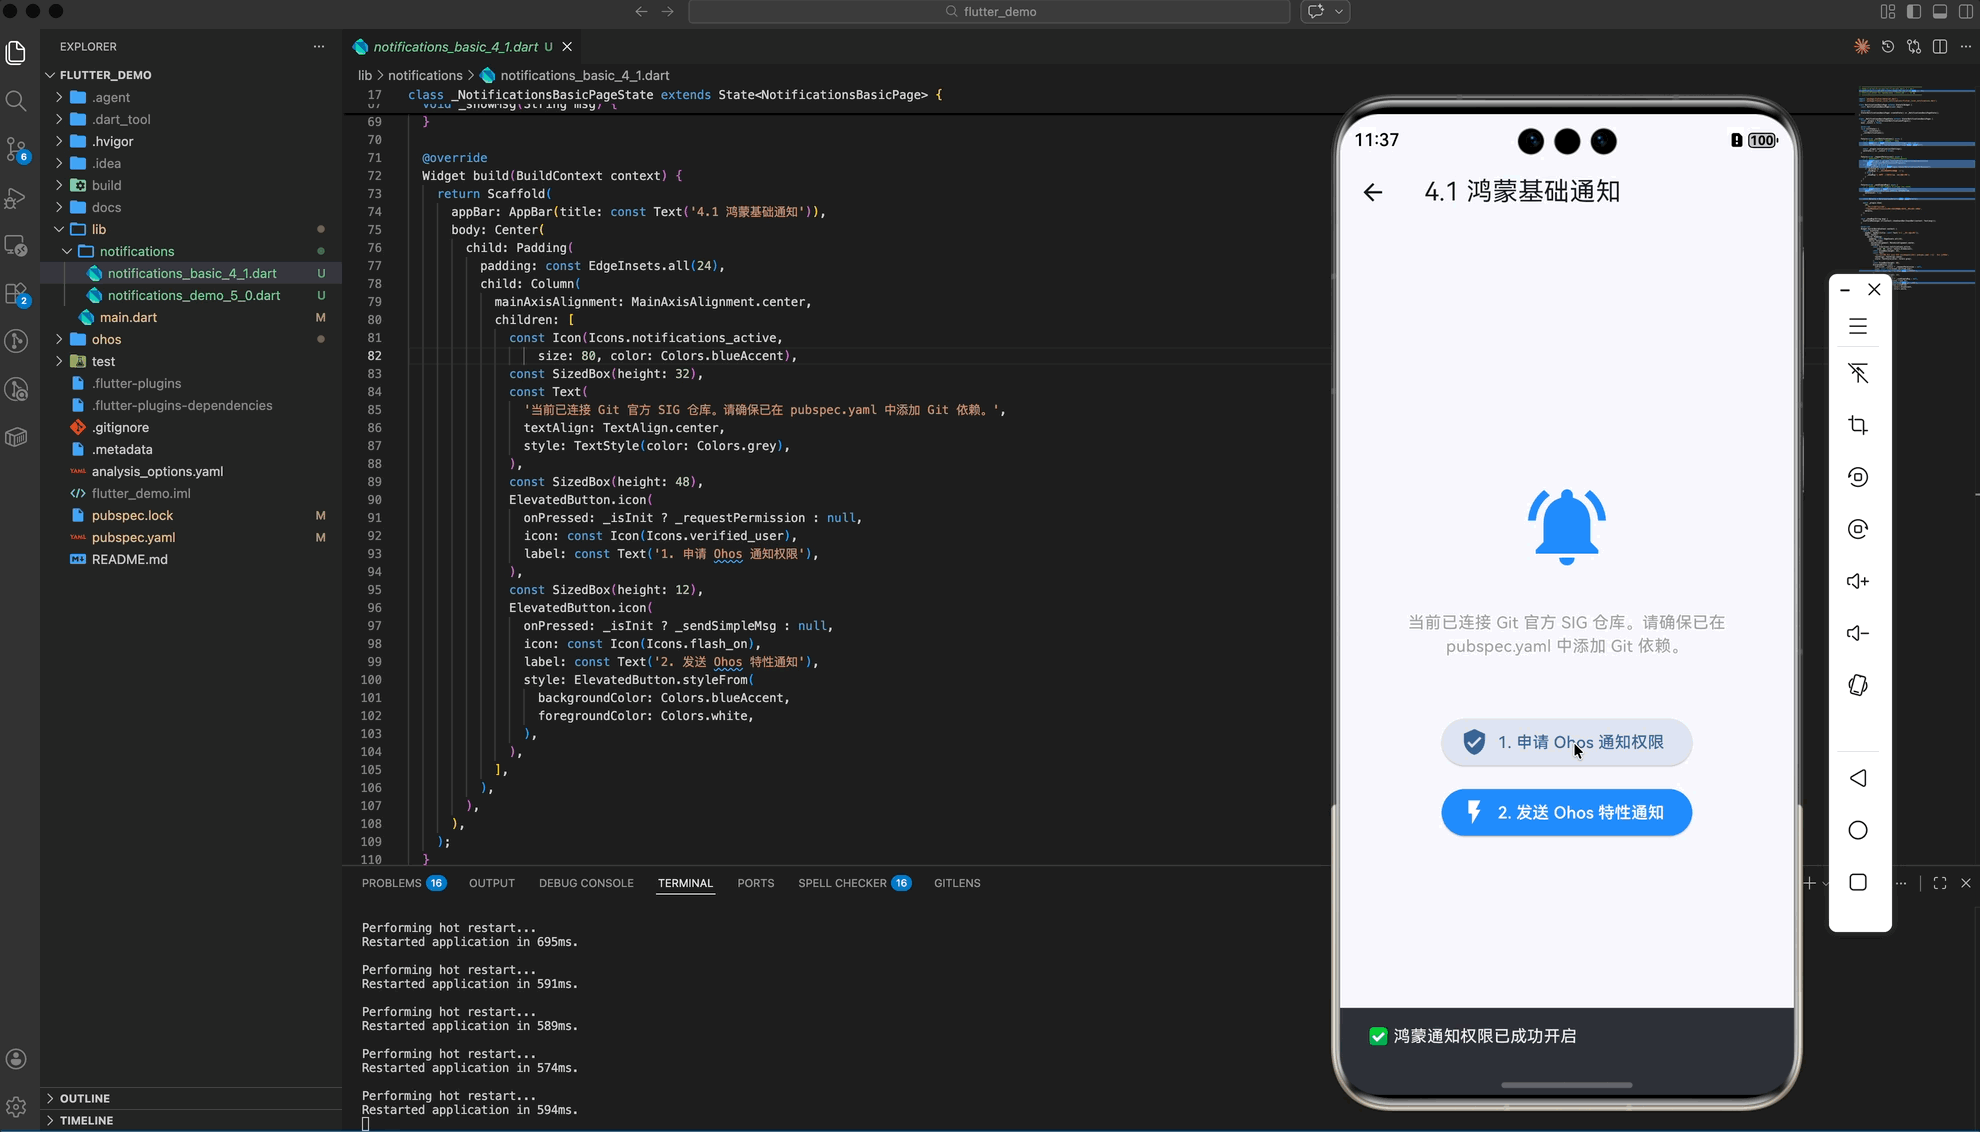Switch to the PORTS tab
Image resolution: width=1980 pixels, height=1132 pixels.
pyautogui.click(x=756, y=883)
